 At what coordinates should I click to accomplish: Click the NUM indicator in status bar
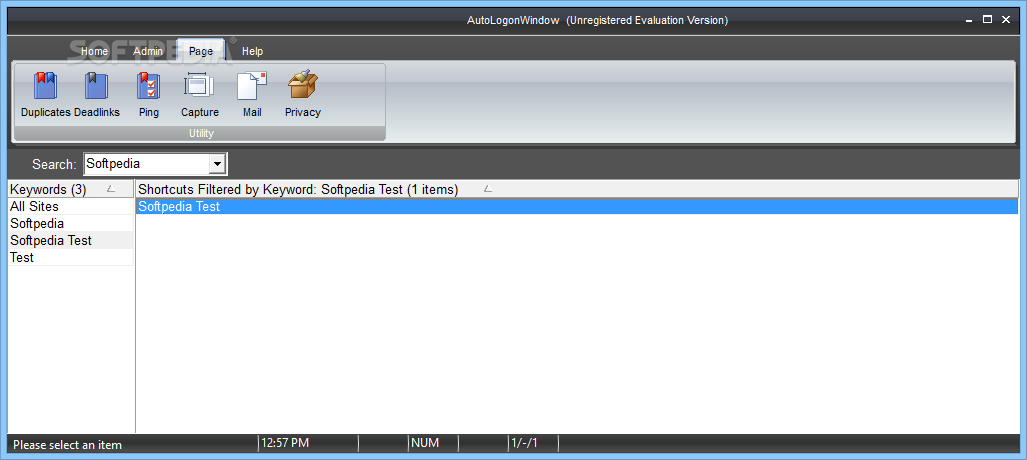424,444
